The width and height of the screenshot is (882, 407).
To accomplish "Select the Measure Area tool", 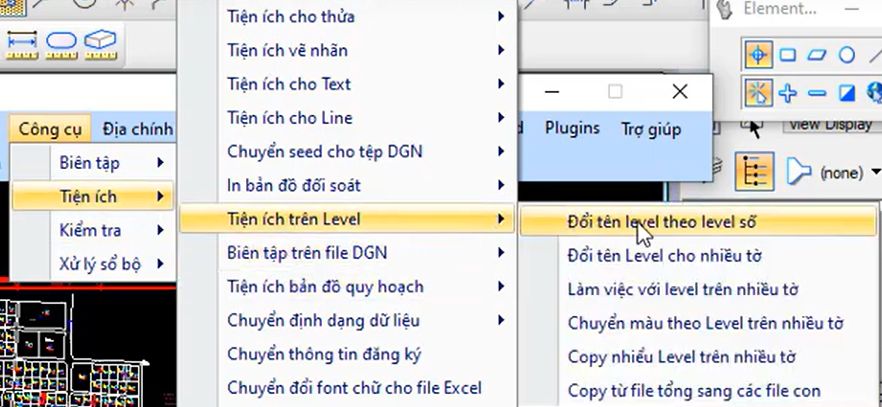I will (x=61, y=46).
